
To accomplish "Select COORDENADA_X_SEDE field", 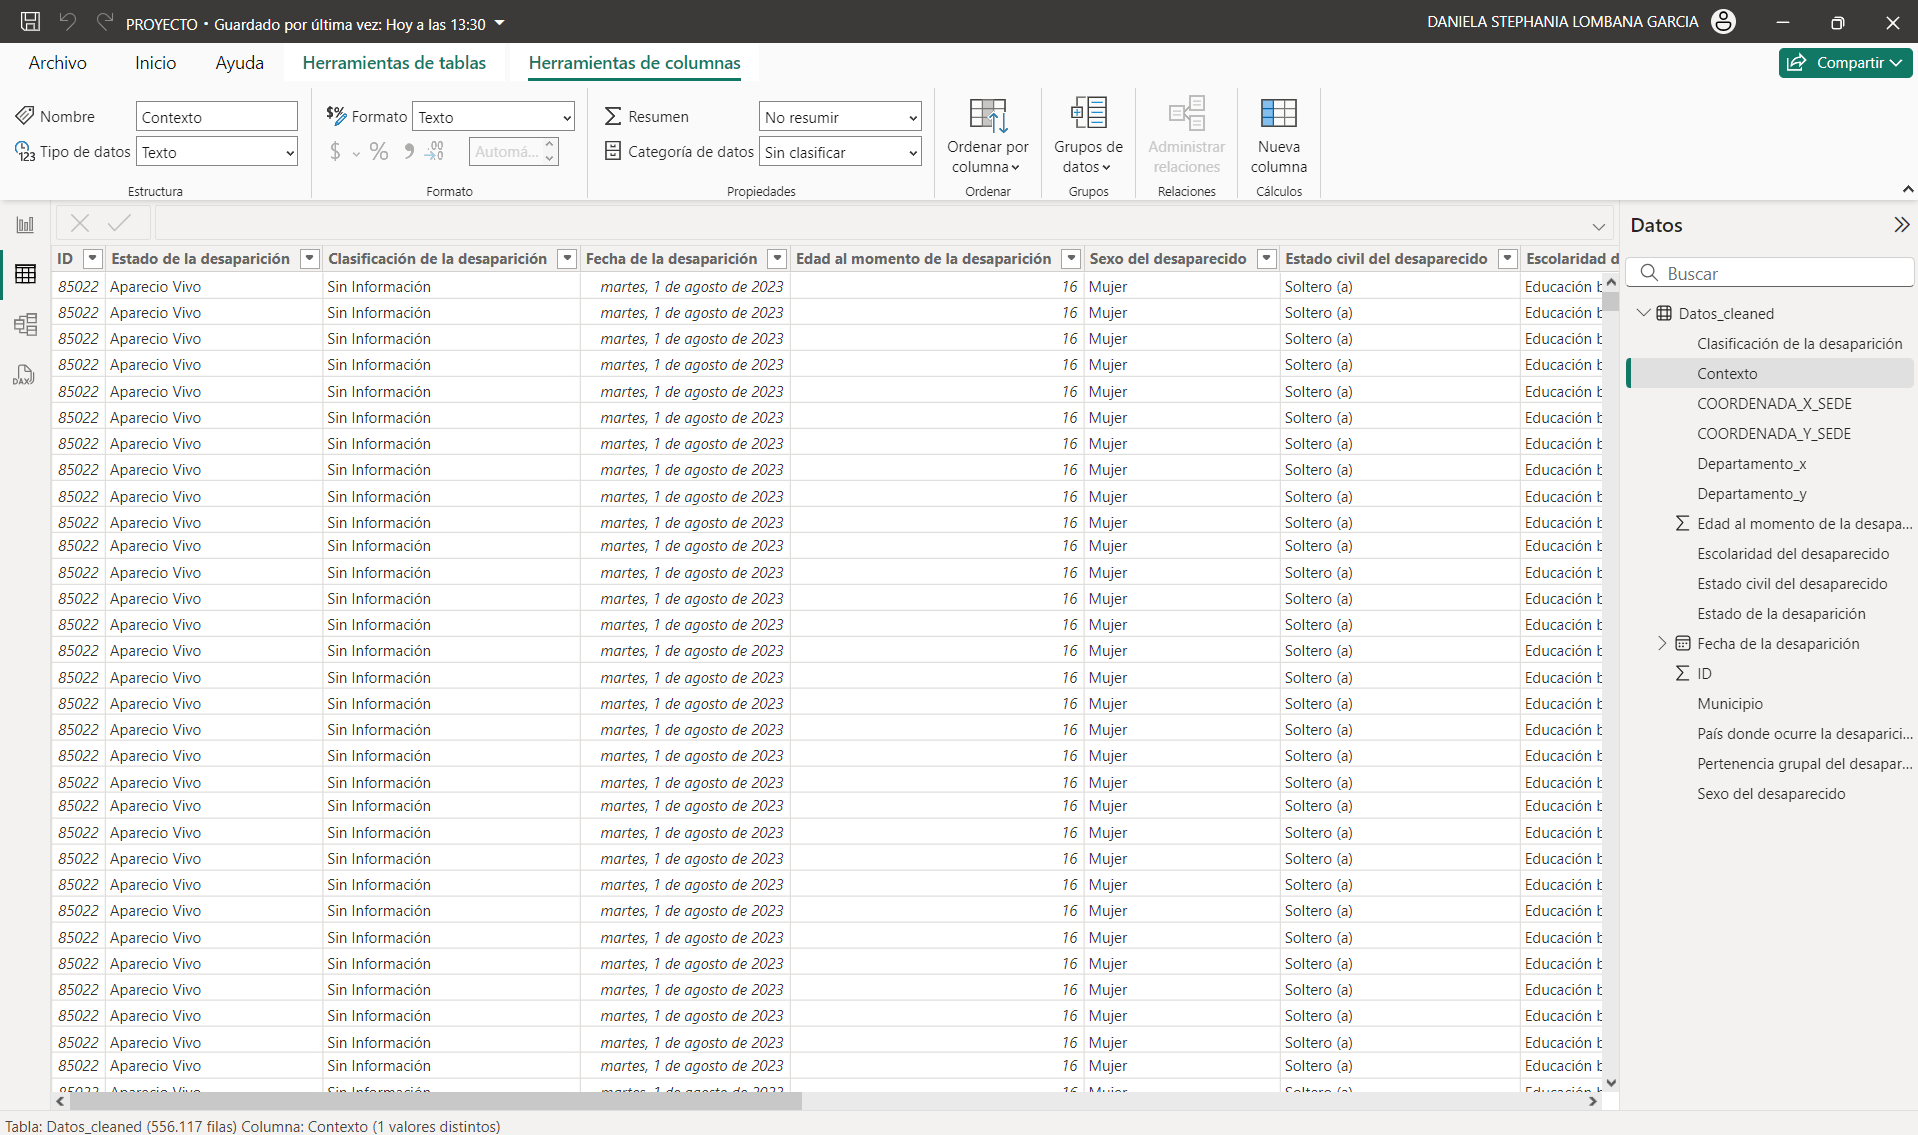I will [x=1774, y=404].
